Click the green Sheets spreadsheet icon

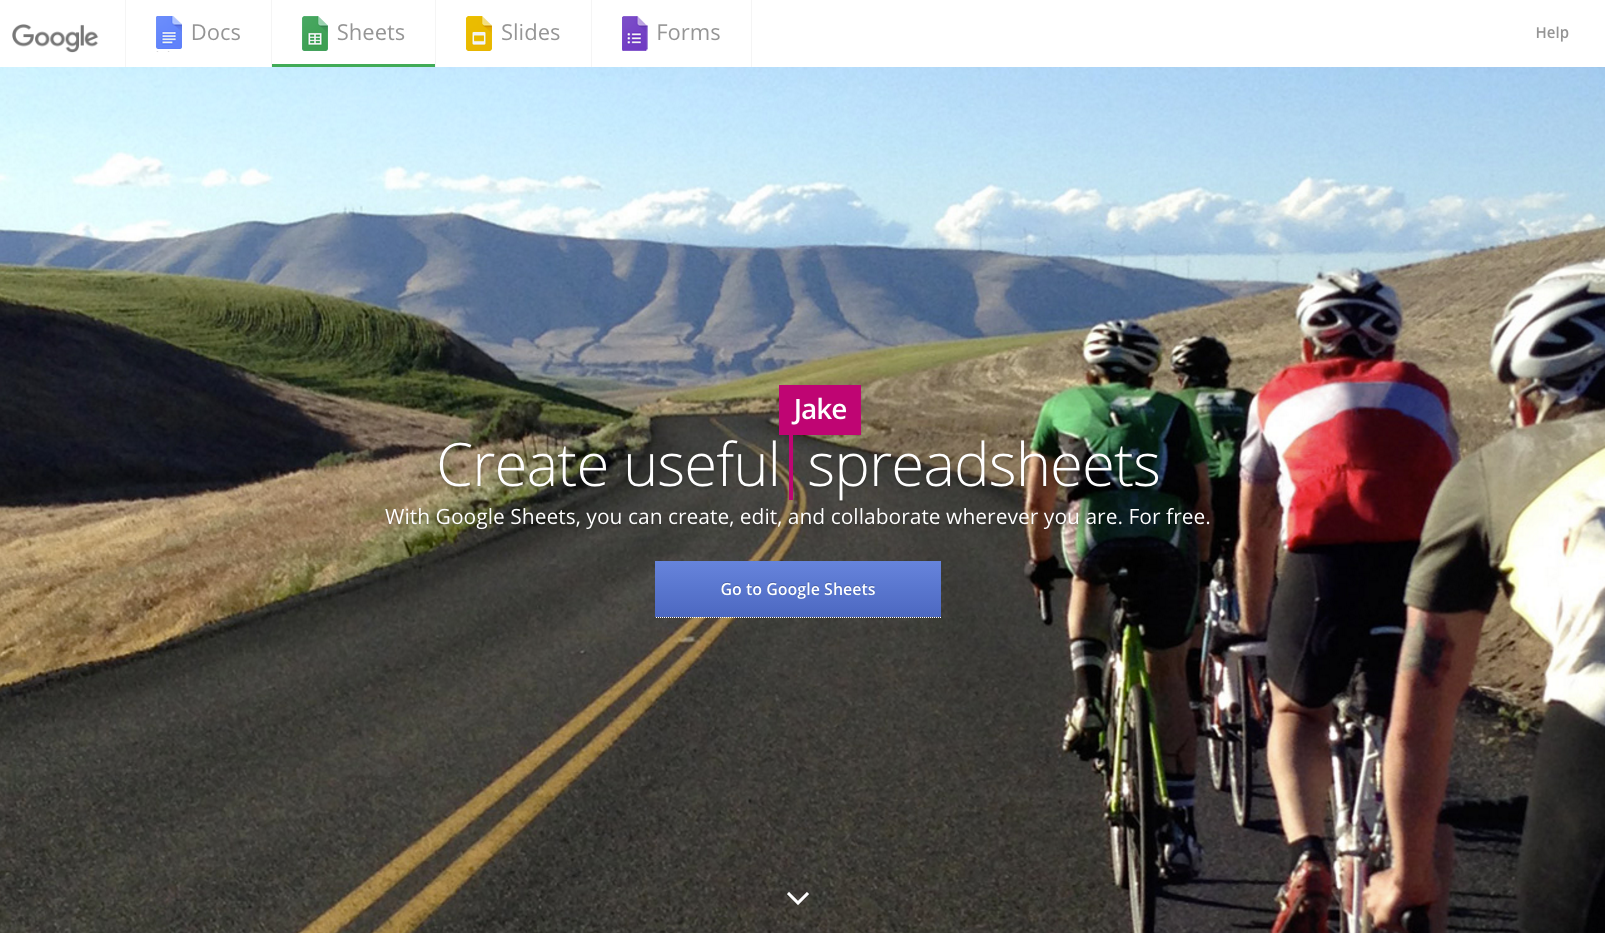click(315, 33)
